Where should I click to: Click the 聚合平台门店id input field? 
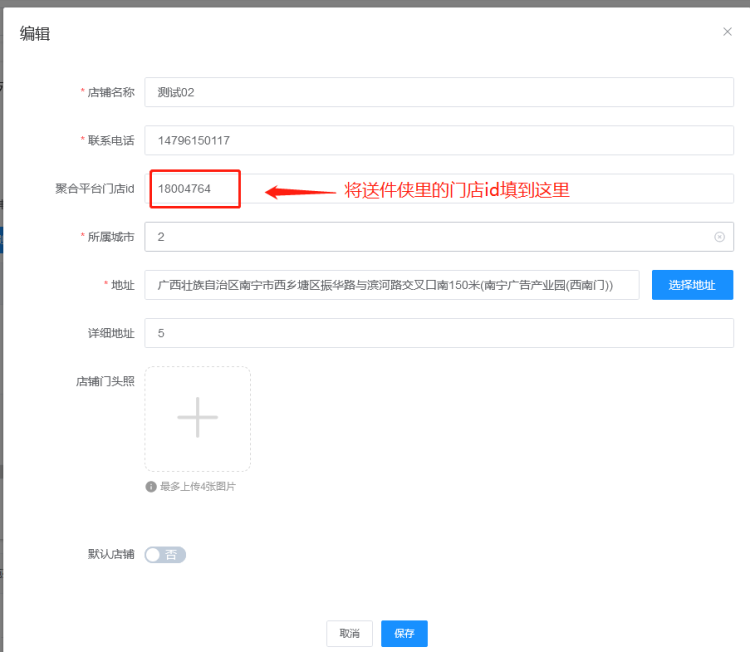439,188
